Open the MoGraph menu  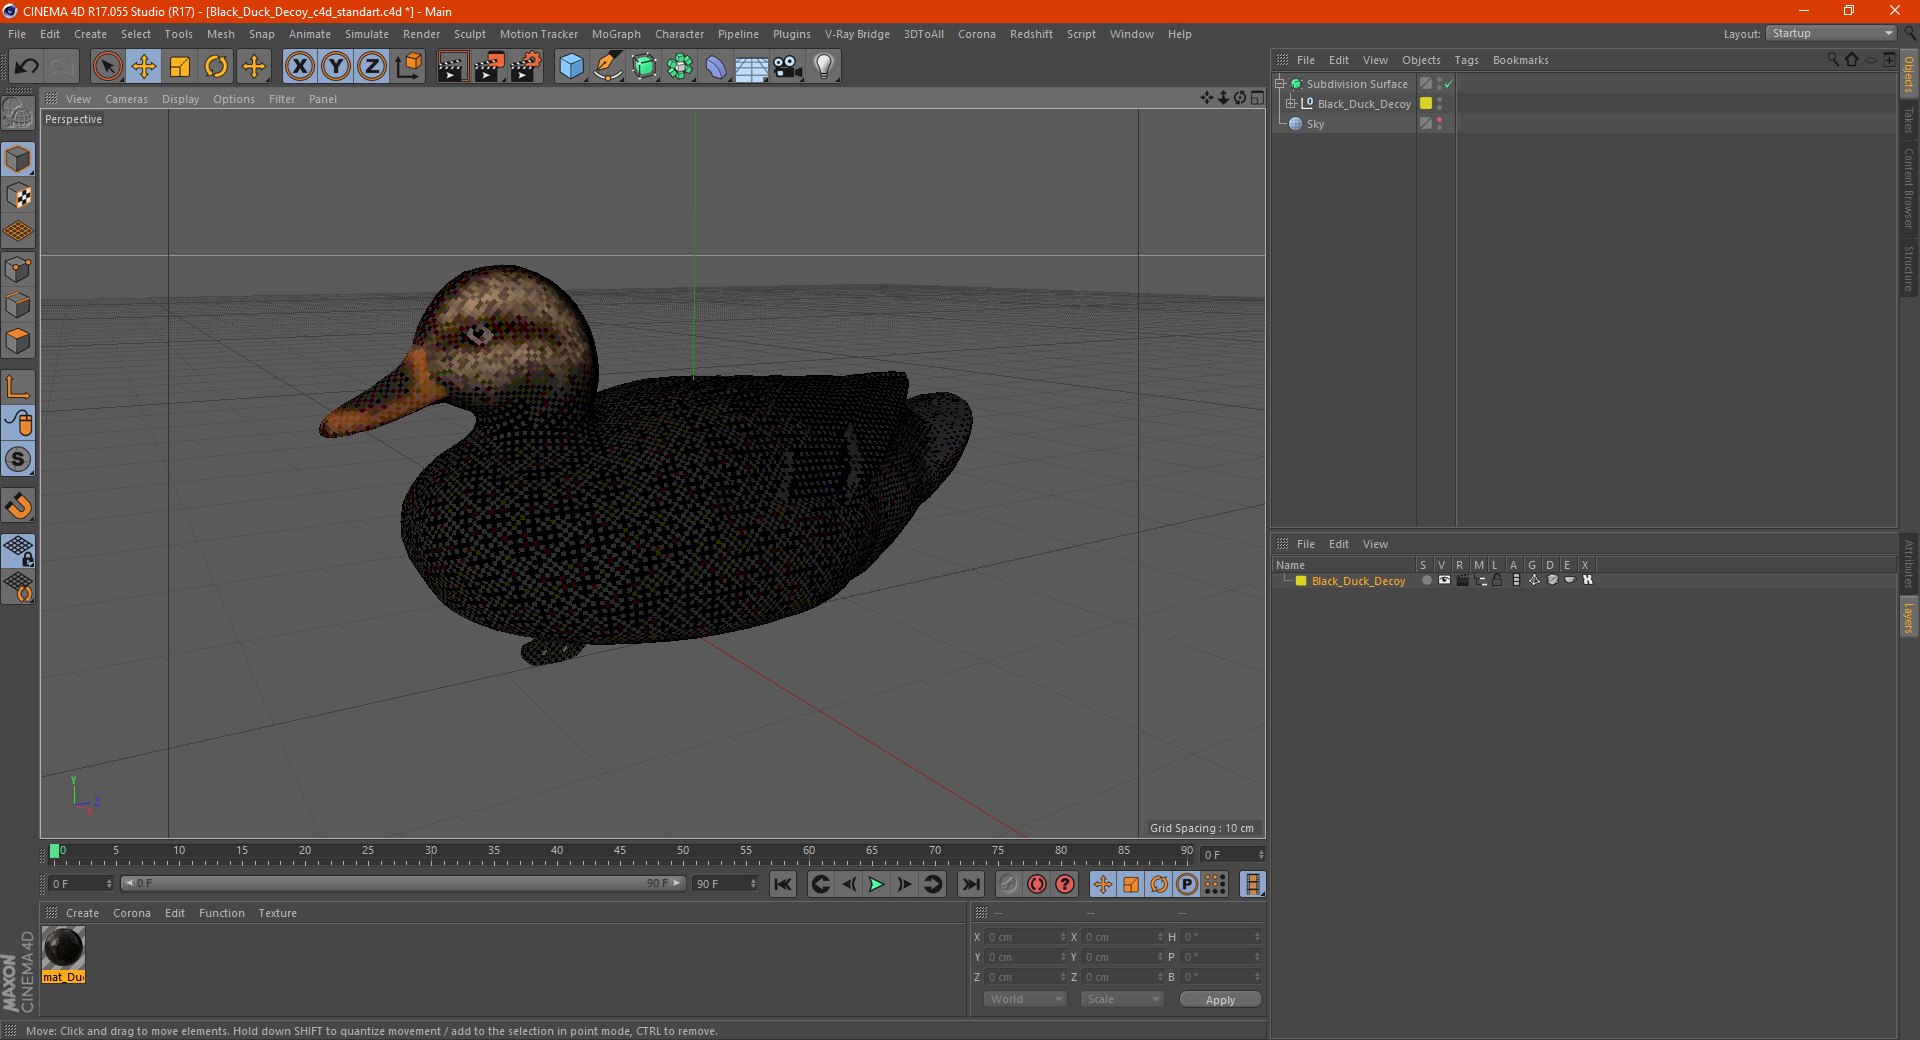click(616, 34)
